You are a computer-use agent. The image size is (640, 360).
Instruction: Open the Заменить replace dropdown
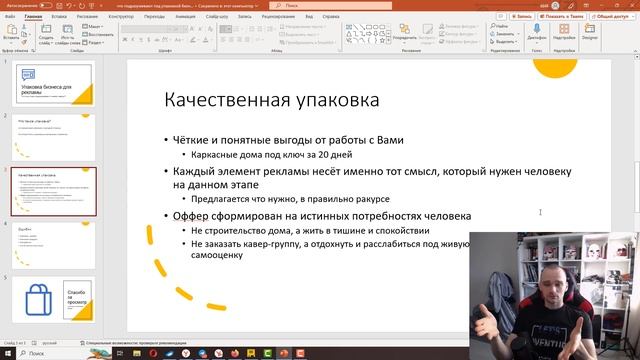tap(504, 34)
